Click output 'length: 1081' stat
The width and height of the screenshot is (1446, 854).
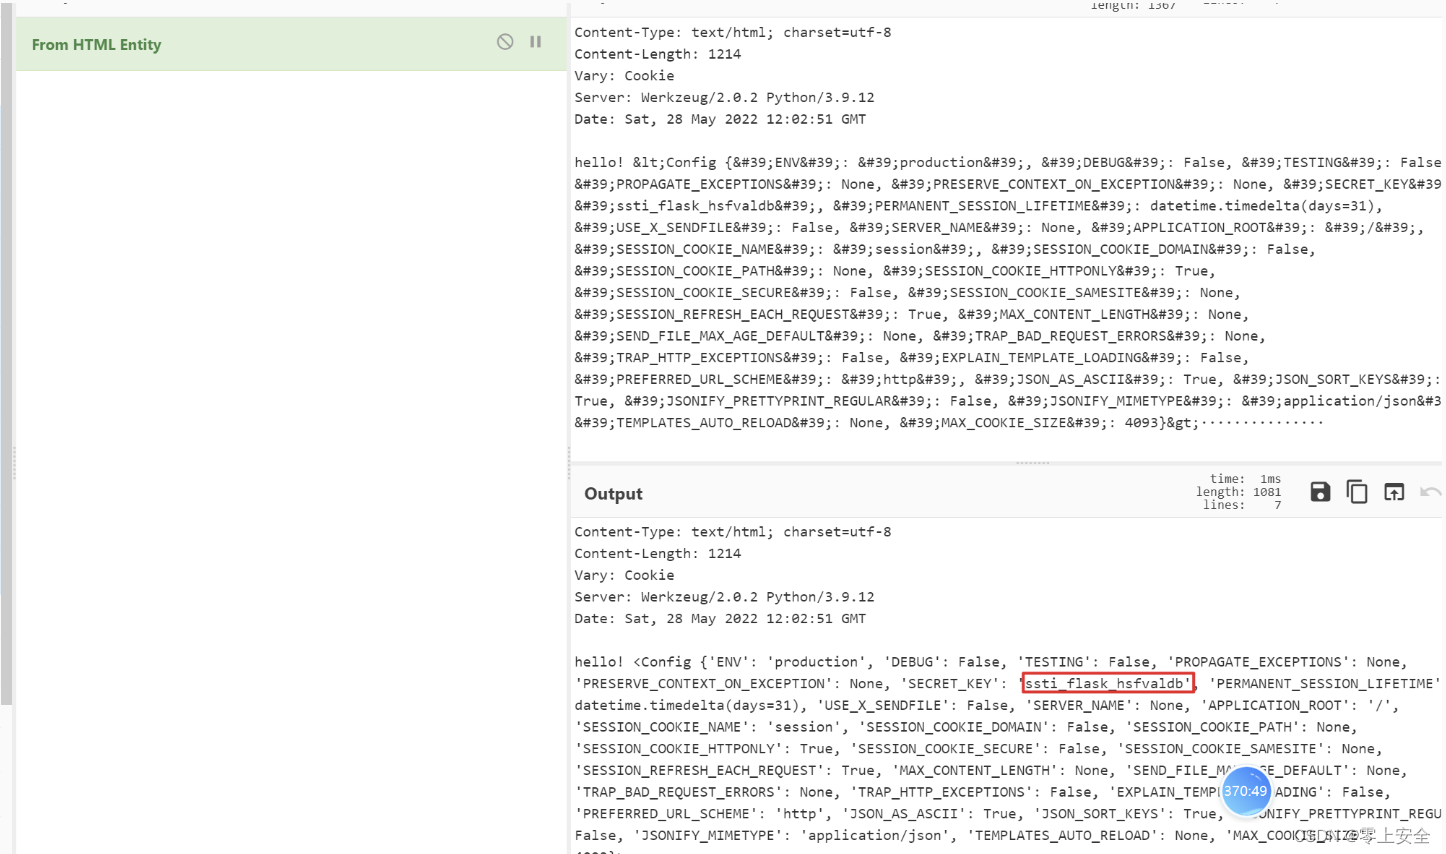point(1239,492)
